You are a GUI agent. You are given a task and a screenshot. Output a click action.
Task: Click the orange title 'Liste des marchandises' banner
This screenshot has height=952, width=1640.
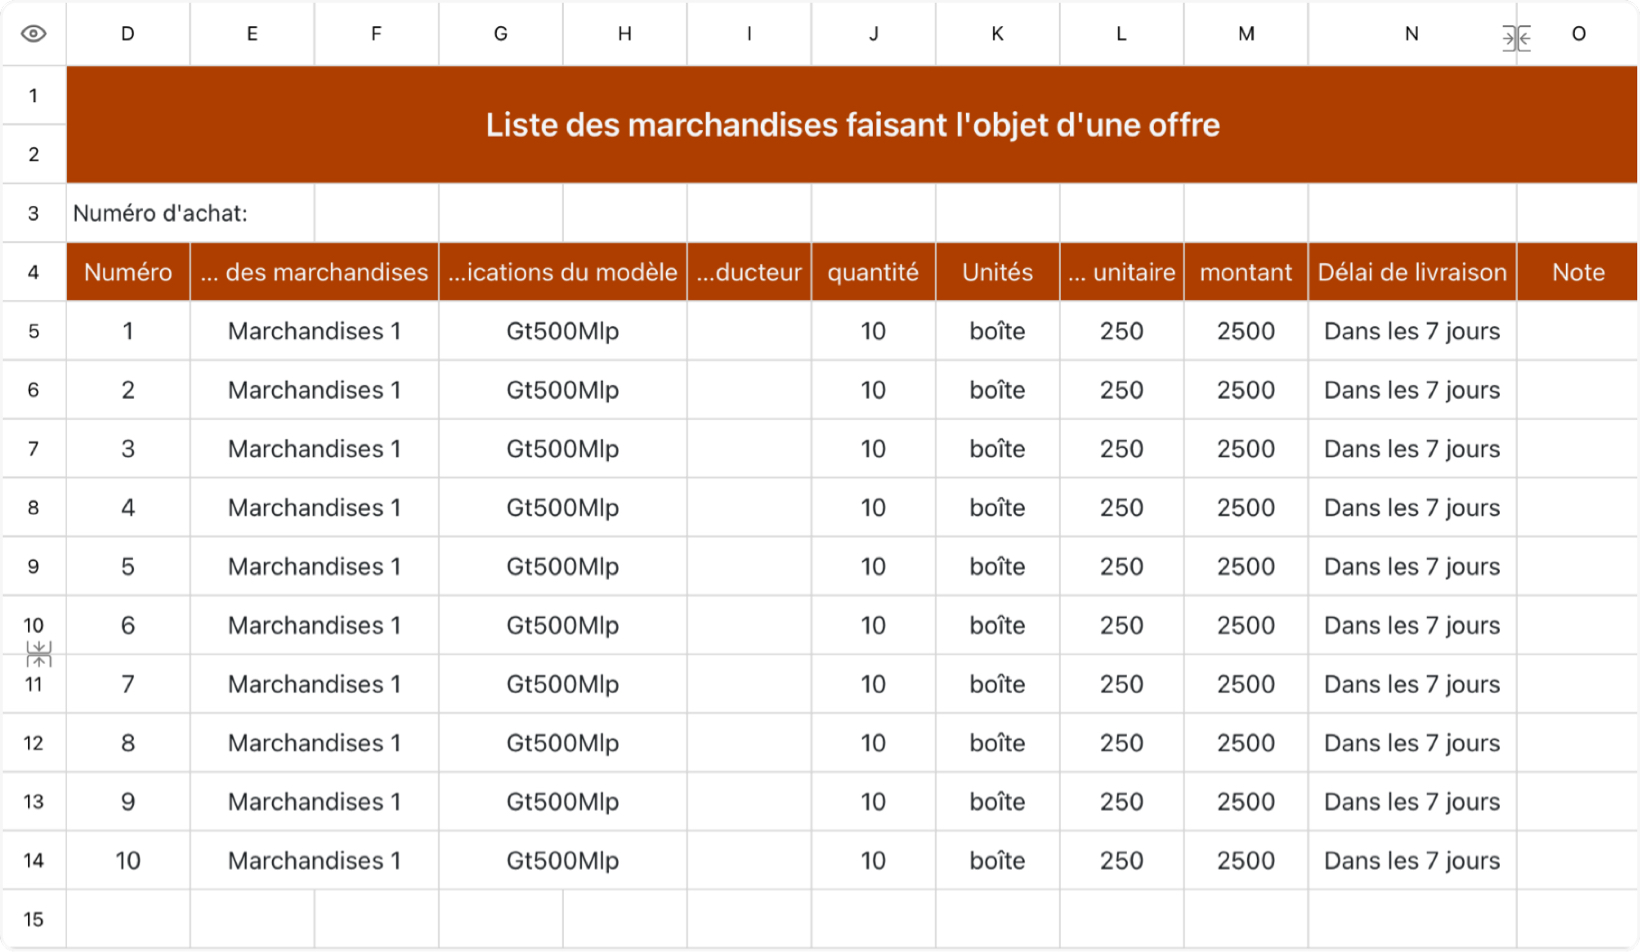(852, 125)
